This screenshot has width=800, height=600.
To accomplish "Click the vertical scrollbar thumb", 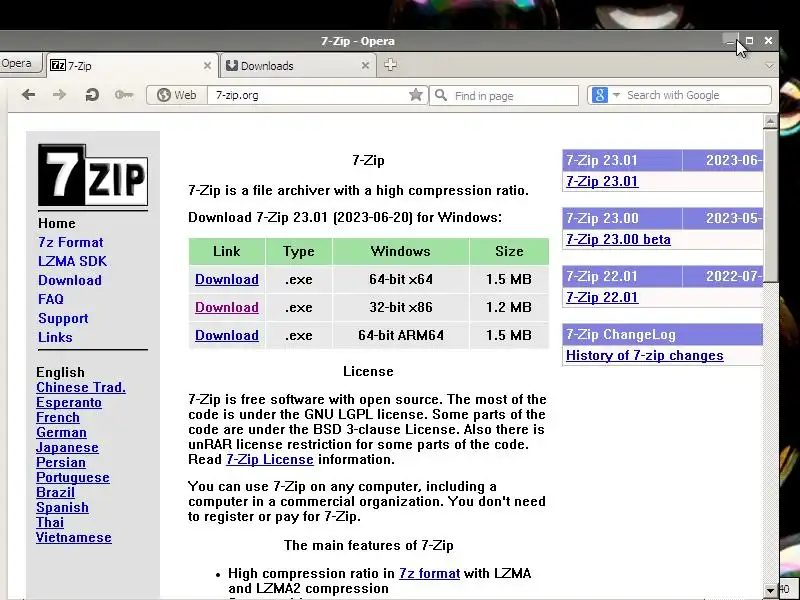I will click(x=770, y=205).
